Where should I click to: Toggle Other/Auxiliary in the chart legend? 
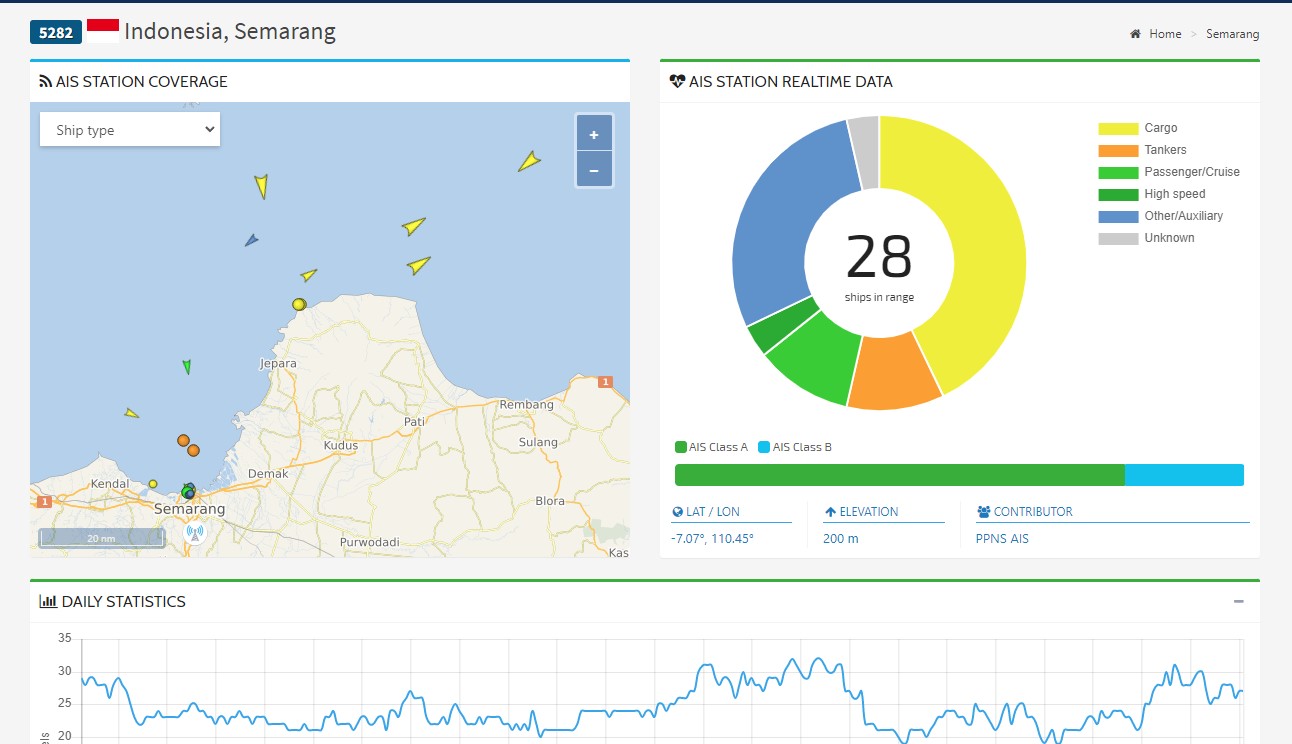pos(1183,216)
